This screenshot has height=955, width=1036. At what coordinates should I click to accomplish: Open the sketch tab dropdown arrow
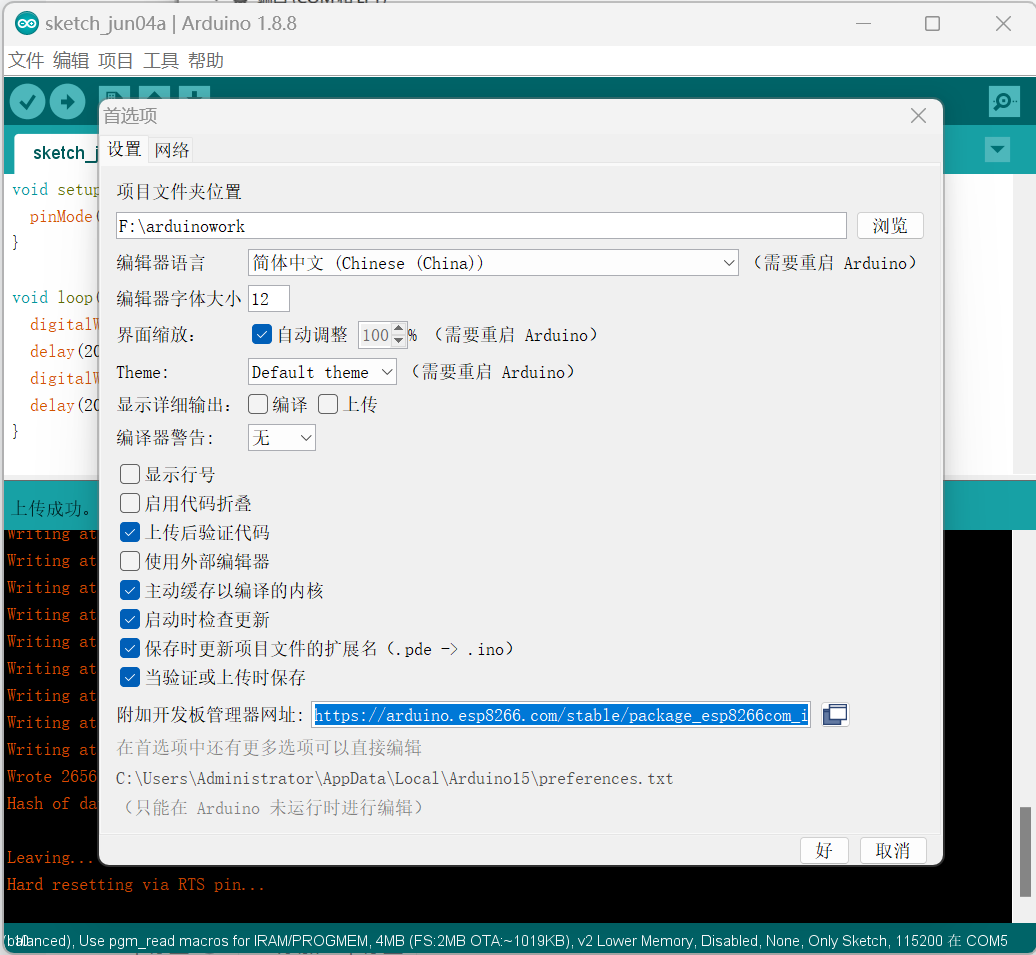coord(997,149)
